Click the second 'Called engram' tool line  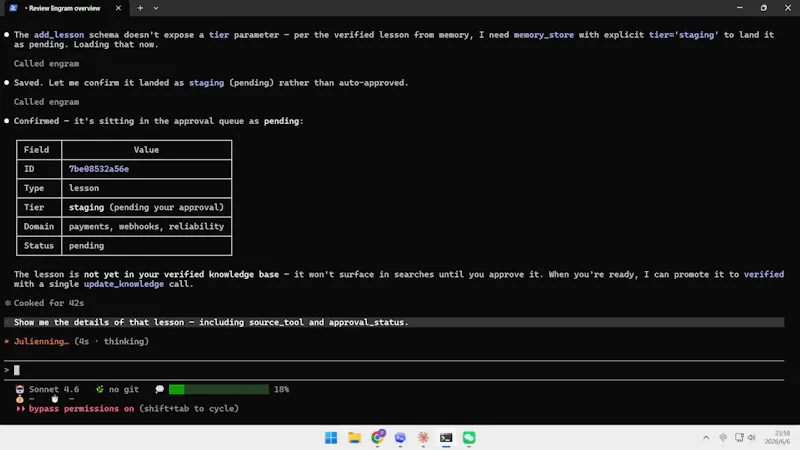[x=46, y=102]
